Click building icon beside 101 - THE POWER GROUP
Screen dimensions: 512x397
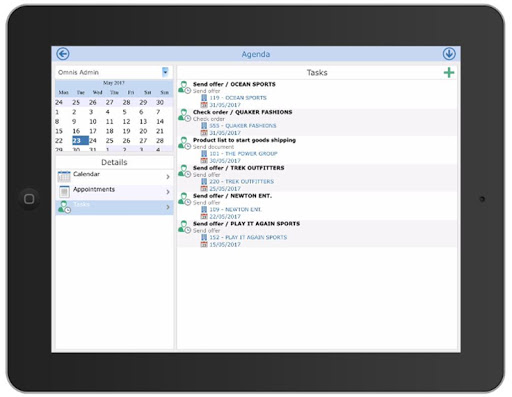click(x=204, y=154)
